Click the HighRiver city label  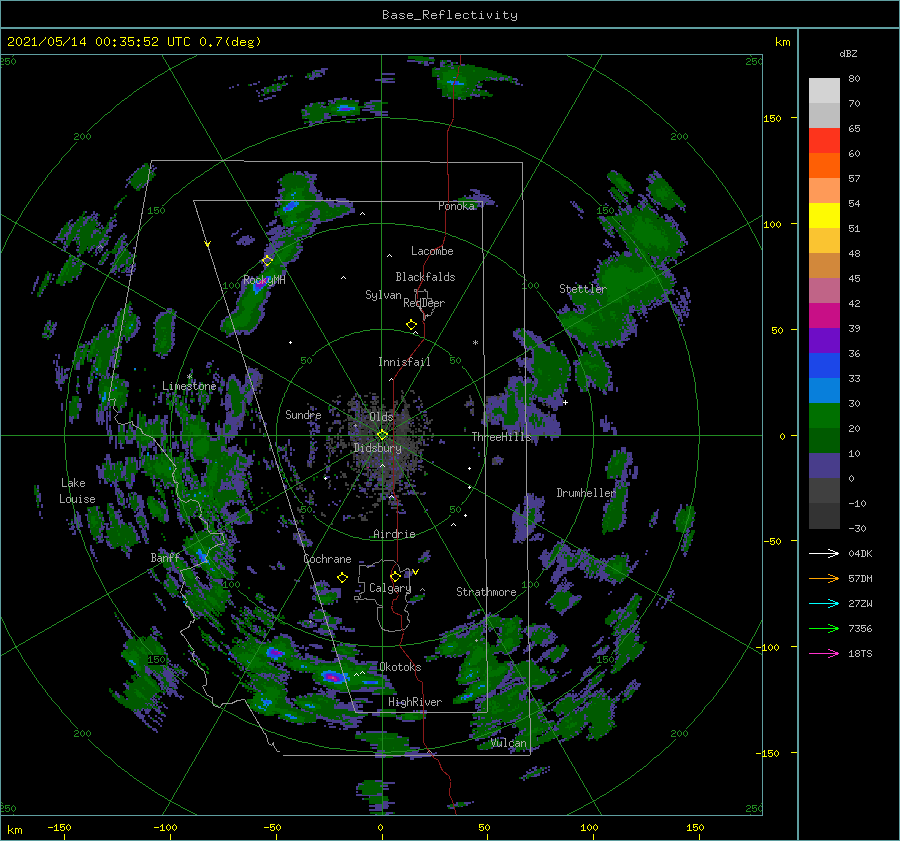(415, 702)
